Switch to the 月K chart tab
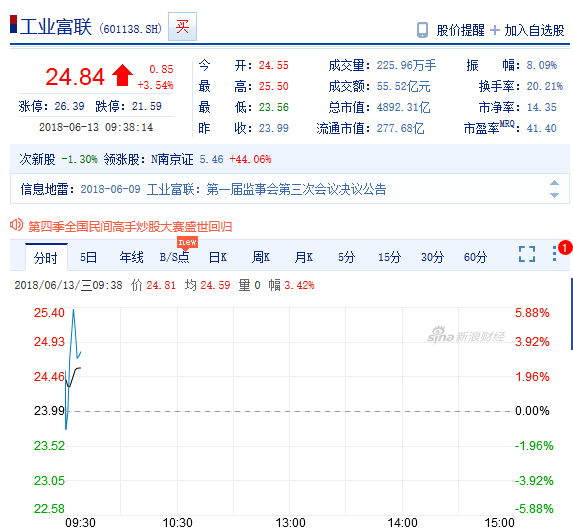Screen dimensions: 573x528 point(304,257)
